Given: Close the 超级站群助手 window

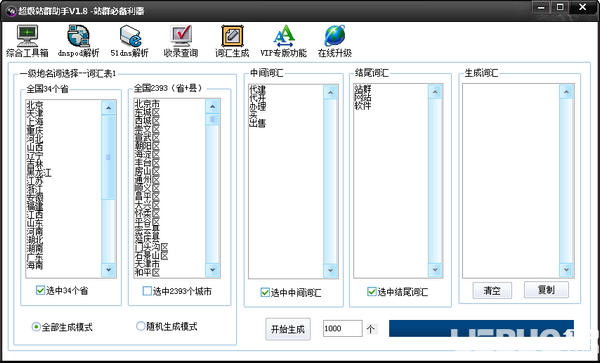Looking at the screenshot, I should pyautogui.click(x=583, y=8).
